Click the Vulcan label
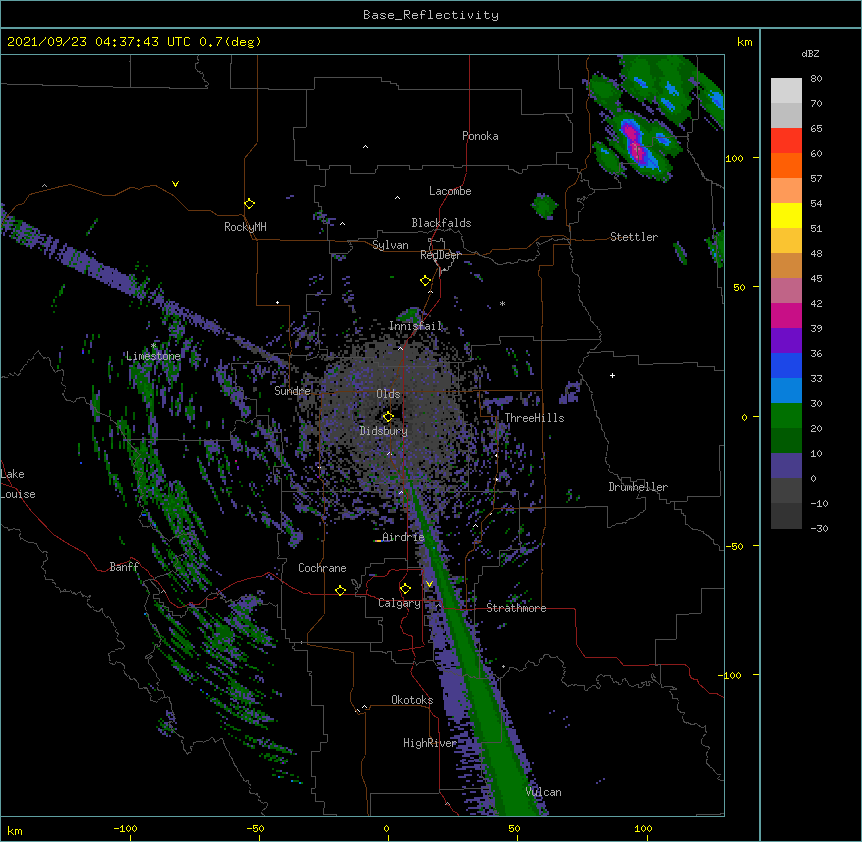 click(543, 792)
